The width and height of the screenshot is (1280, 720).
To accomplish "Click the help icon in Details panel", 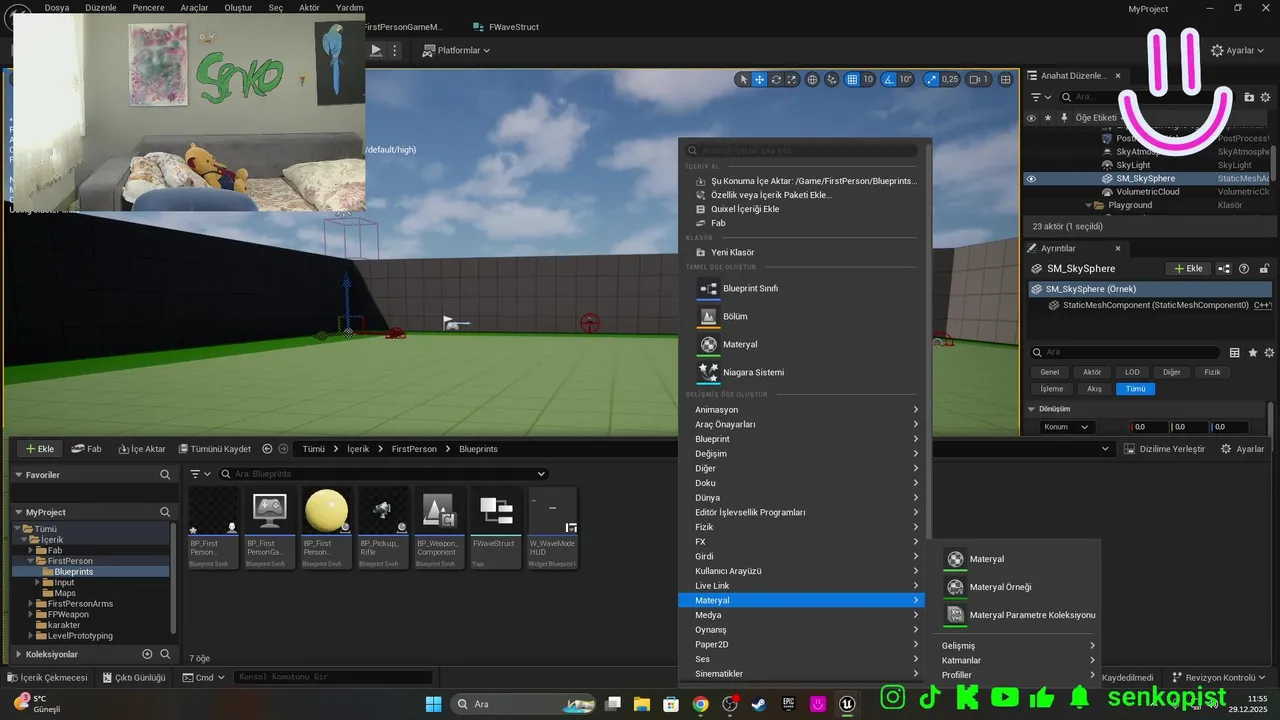I will [x=1244, y=269].
